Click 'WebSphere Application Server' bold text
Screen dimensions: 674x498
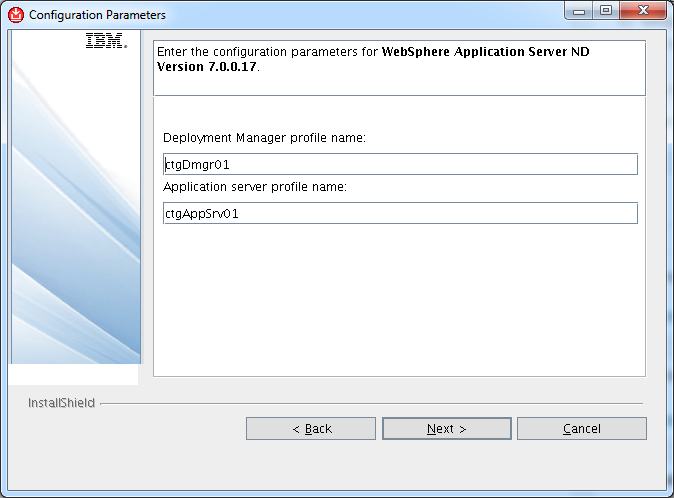tap(475, 52)
